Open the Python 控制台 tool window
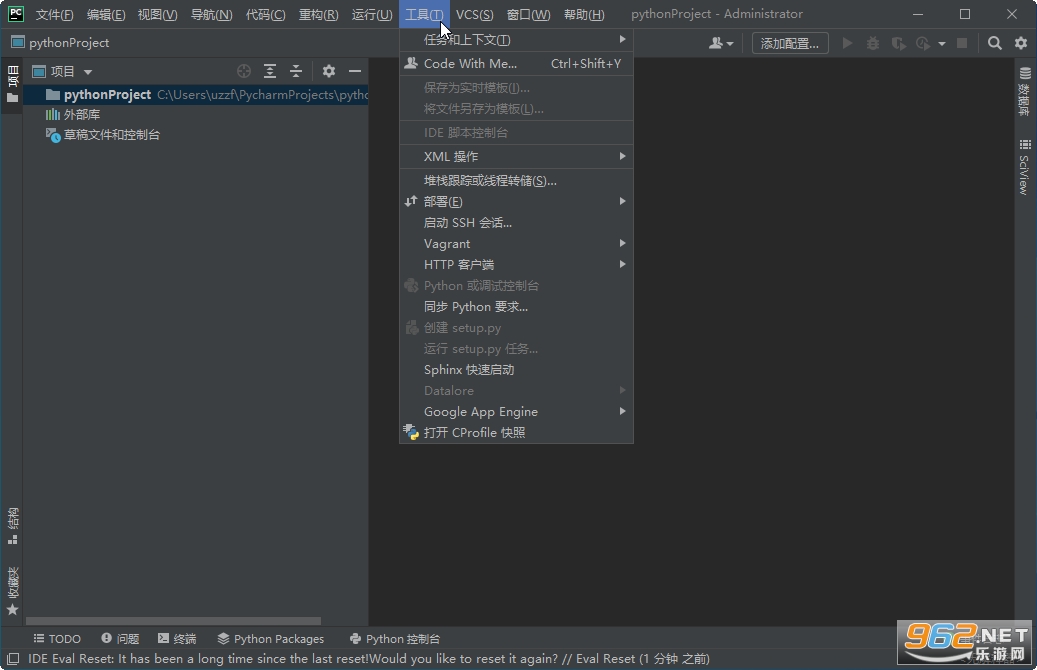1037x670 pixels. pyautogui.click(x=395, y=639)
